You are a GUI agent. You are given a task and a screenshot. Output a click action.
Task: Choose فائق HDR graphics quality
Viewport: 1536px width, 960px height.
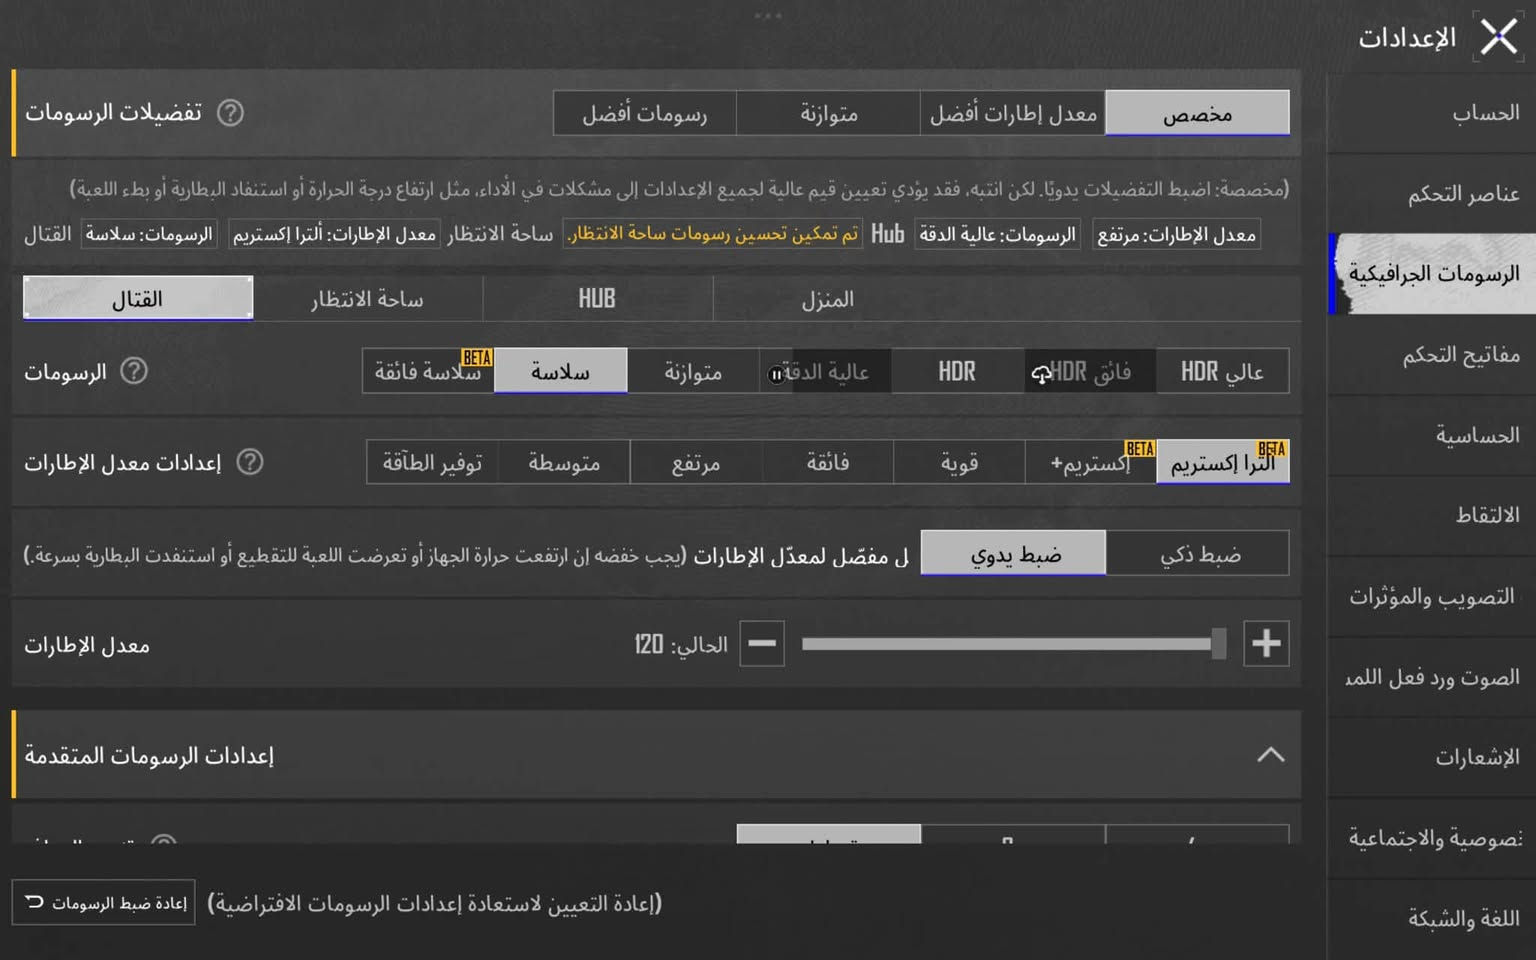coord(1090,371)
